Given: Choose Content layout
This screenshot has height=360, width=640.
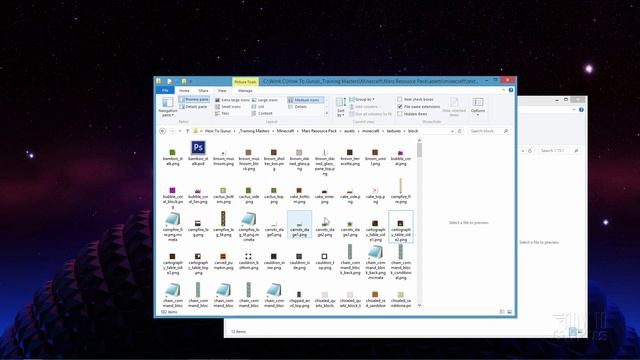Looking at the screenshot, I should tap(262, 113).
